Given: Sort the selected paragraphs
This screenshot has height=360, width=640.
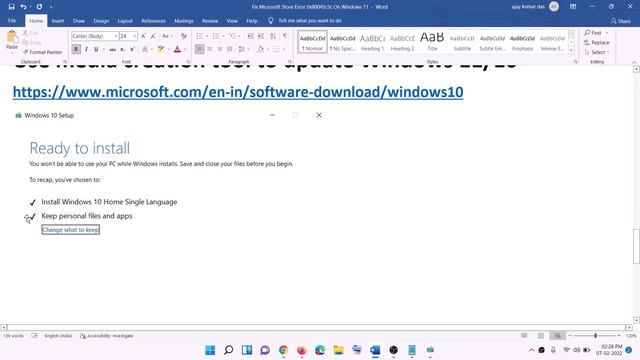Looking at the screenshot, I should click(273, 36).
